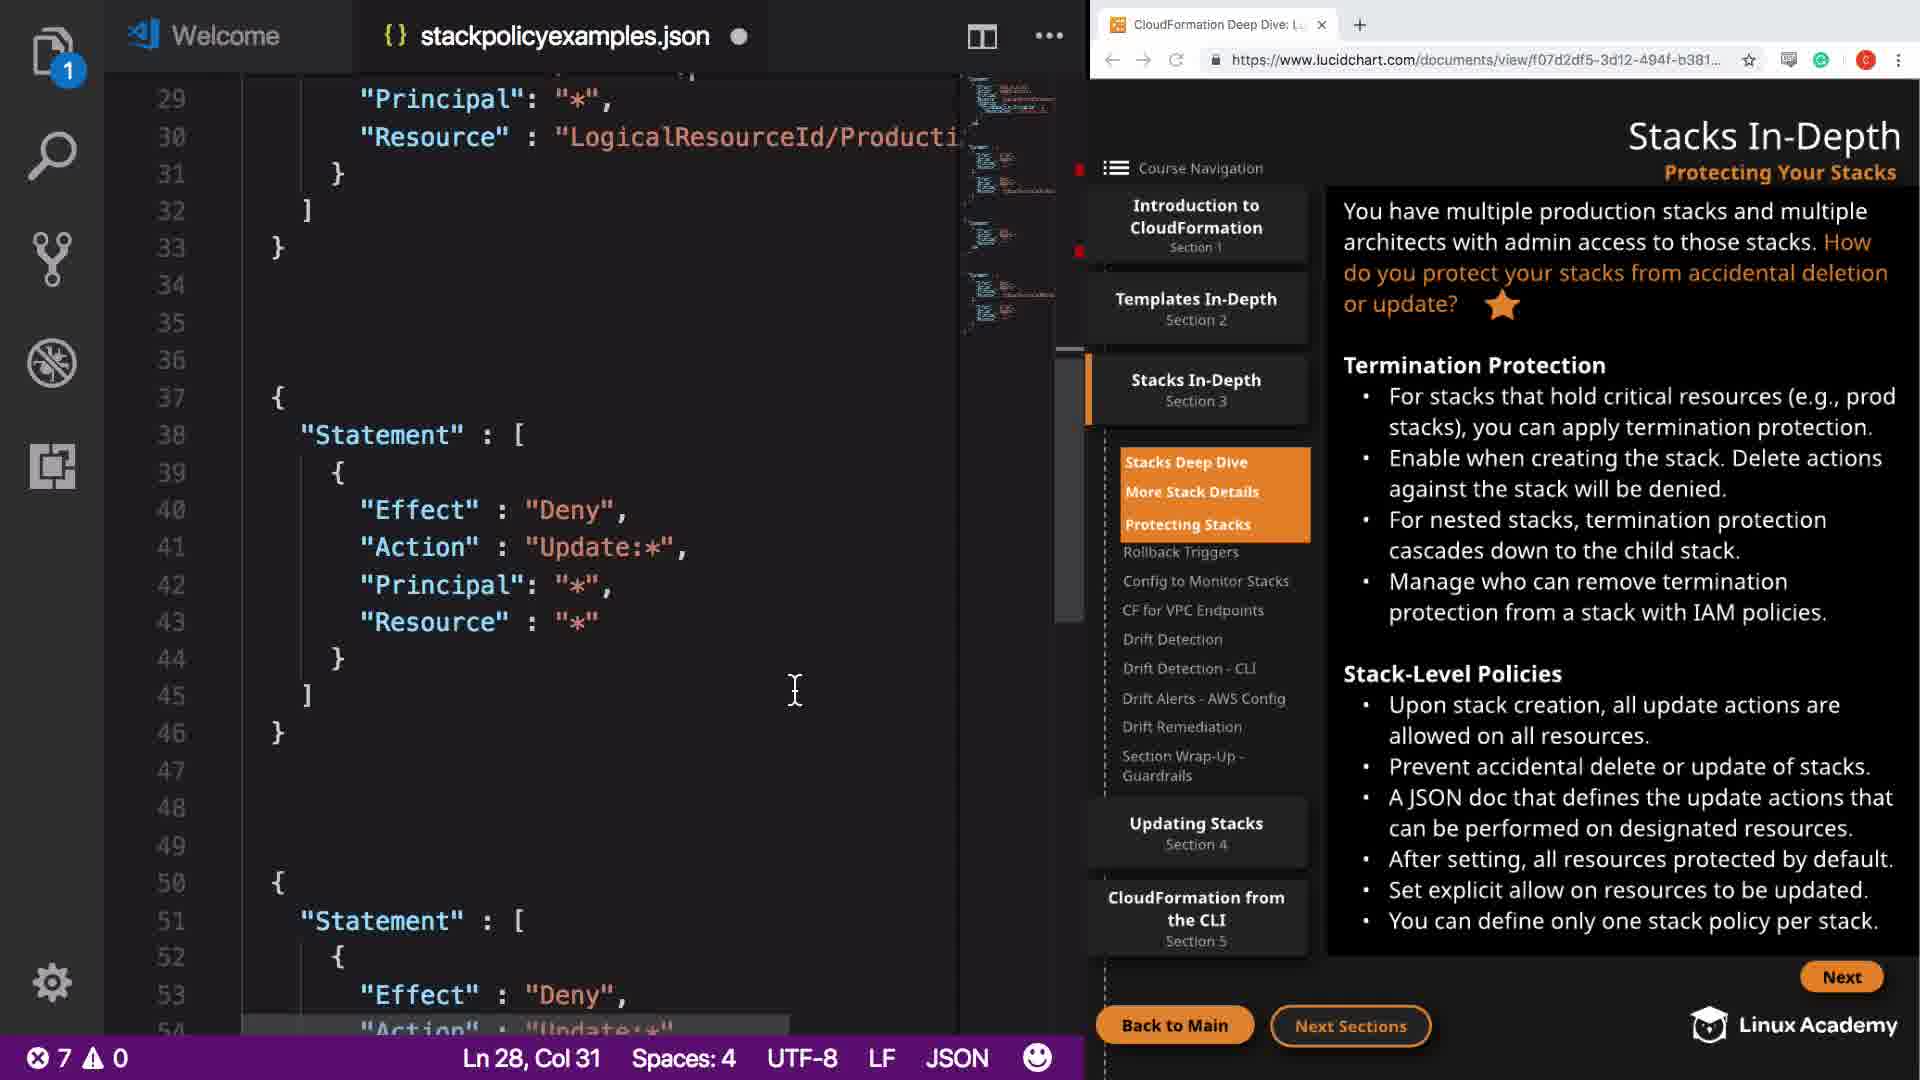Click the editor vertical scrollbar thumb
The width and height of the screenshot is (1920, 1080).
(x=1069, y=487)
